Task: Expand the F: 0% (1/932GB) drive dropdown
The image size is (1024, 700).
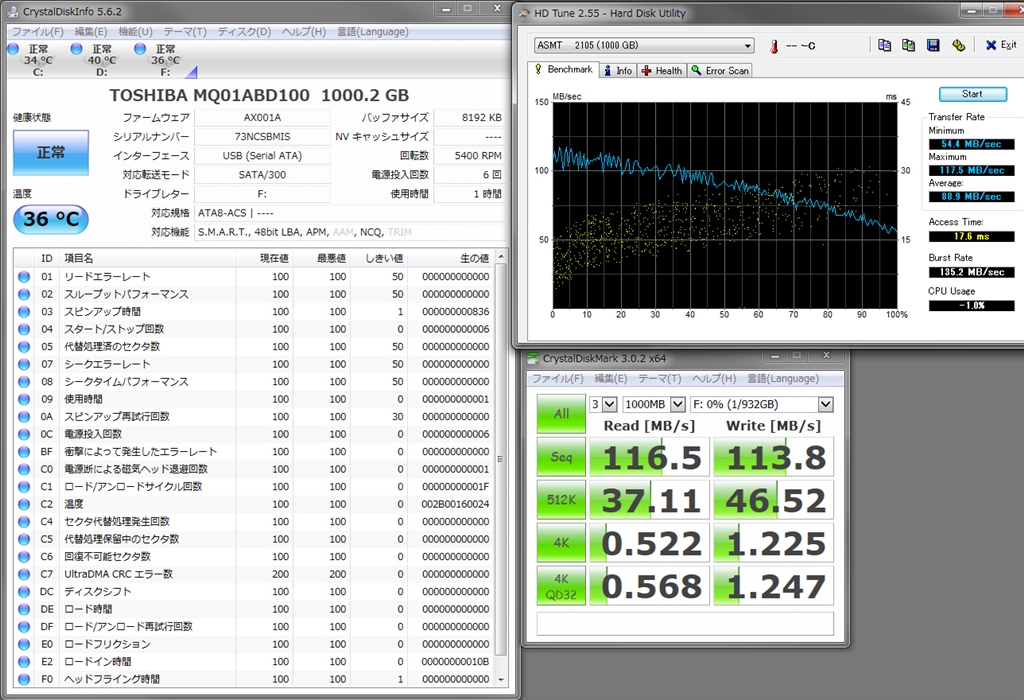Action: point(825,404)
